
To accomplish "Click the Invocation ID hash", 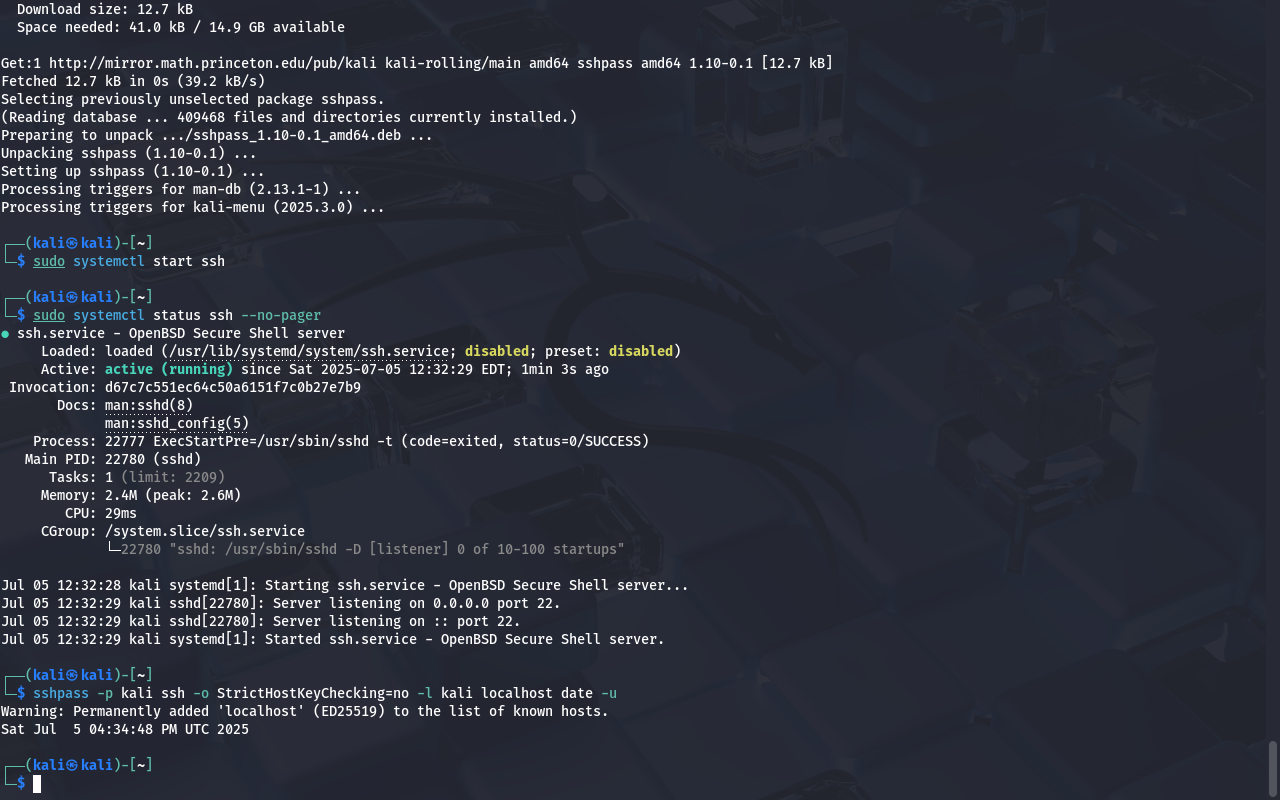I will tap(233, 387).
